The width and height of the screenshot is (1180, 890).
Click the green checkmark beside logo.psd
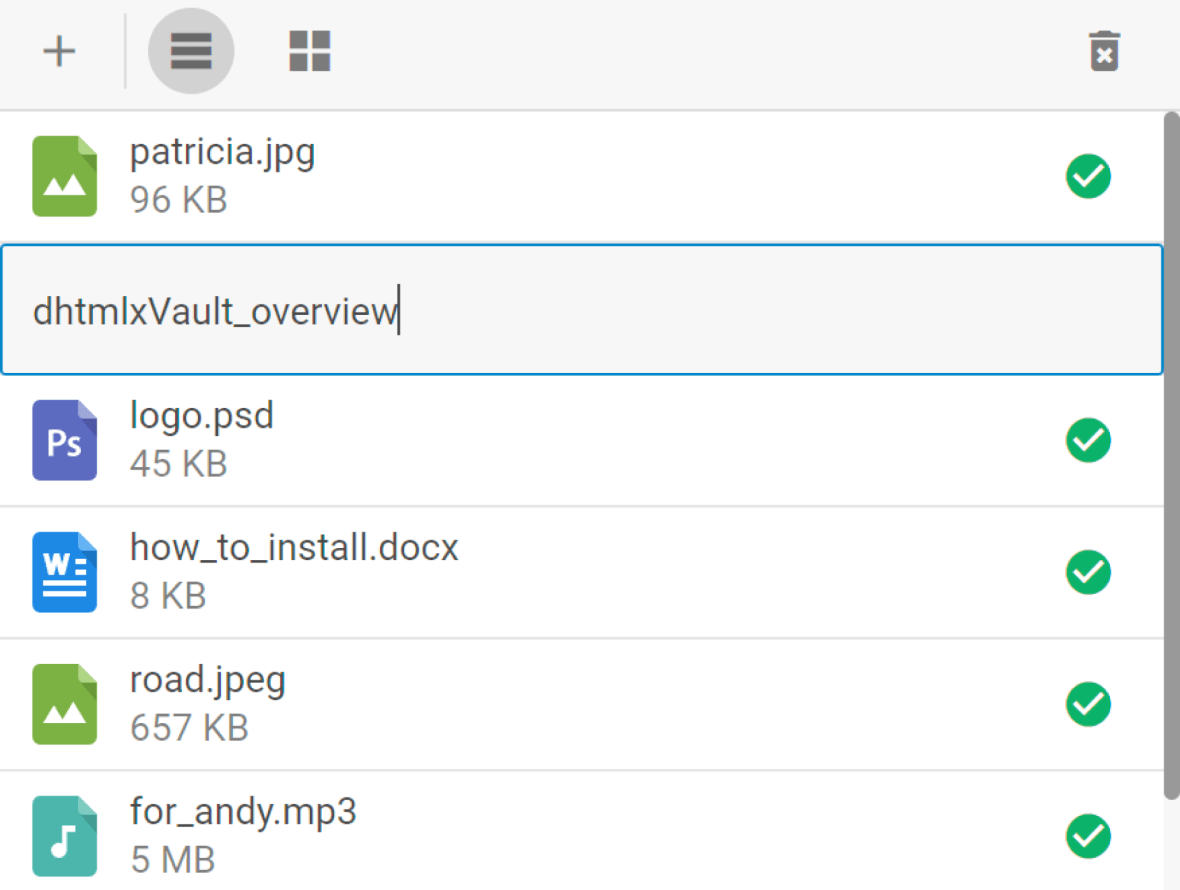tap(1088, 440)
